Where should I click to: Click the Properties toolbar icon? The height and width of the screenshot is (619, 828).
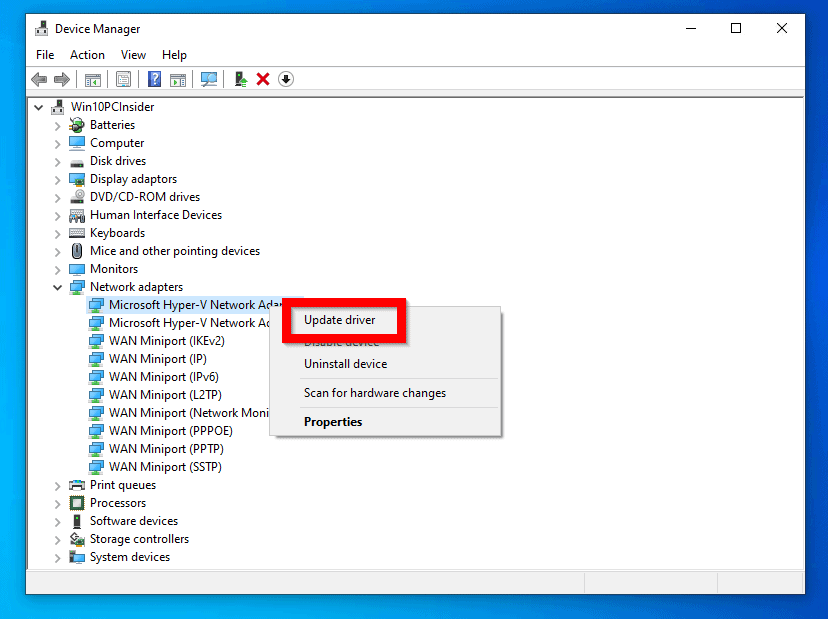[x=123, y=79]
